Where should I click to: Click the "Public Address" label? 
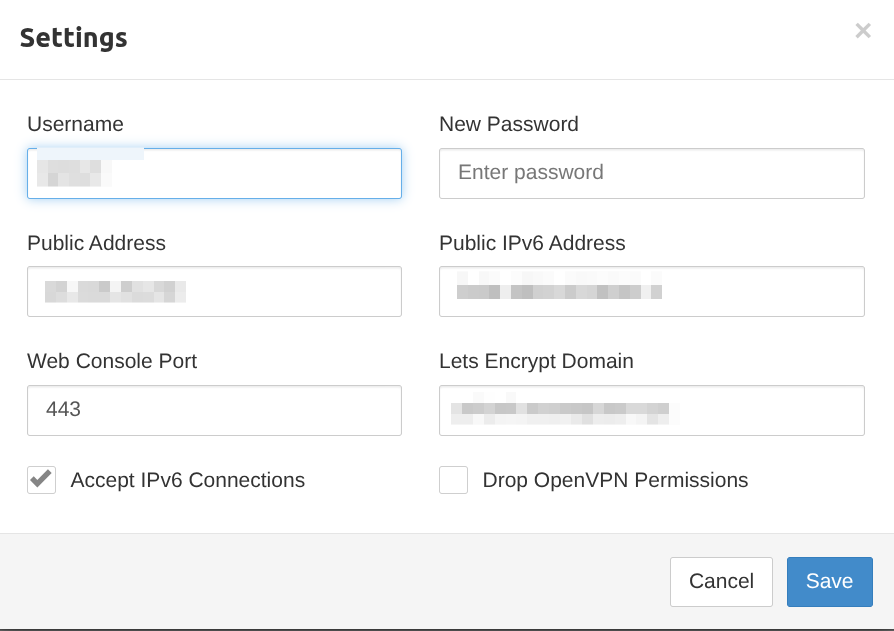96,243
